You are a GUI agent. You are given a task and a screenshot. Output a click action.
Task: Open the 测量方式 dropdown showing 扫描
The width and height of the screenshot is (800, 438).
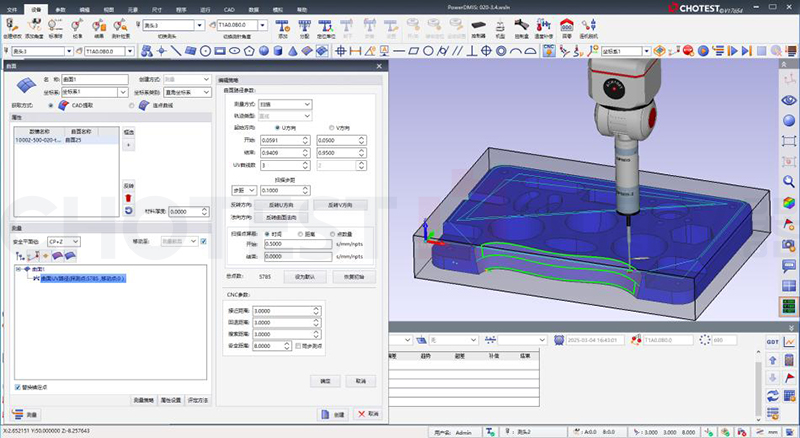click(285, 104)
